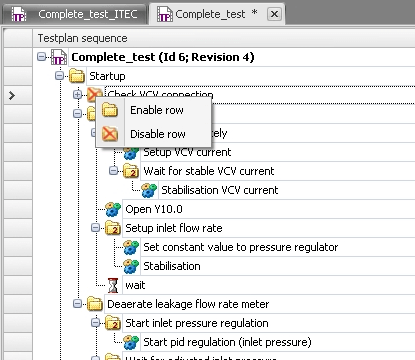Click the Start pid regulation gears icon

pos(131,342)
